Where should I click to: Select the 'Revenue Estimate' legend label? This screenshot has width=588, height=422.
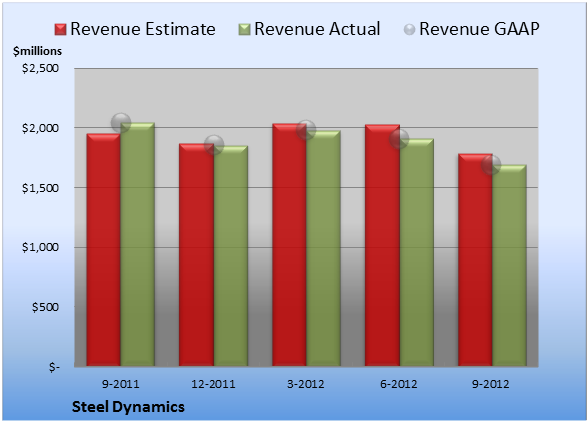(143, 29)
